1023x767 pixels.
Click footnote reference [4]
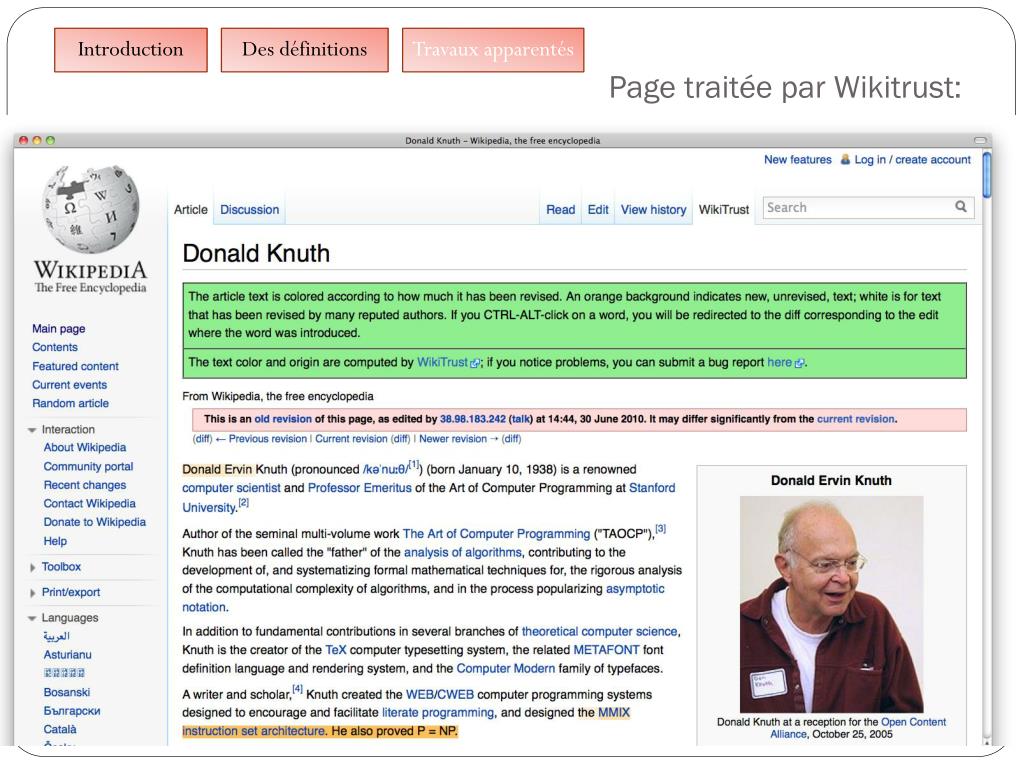tap(298, 689)
